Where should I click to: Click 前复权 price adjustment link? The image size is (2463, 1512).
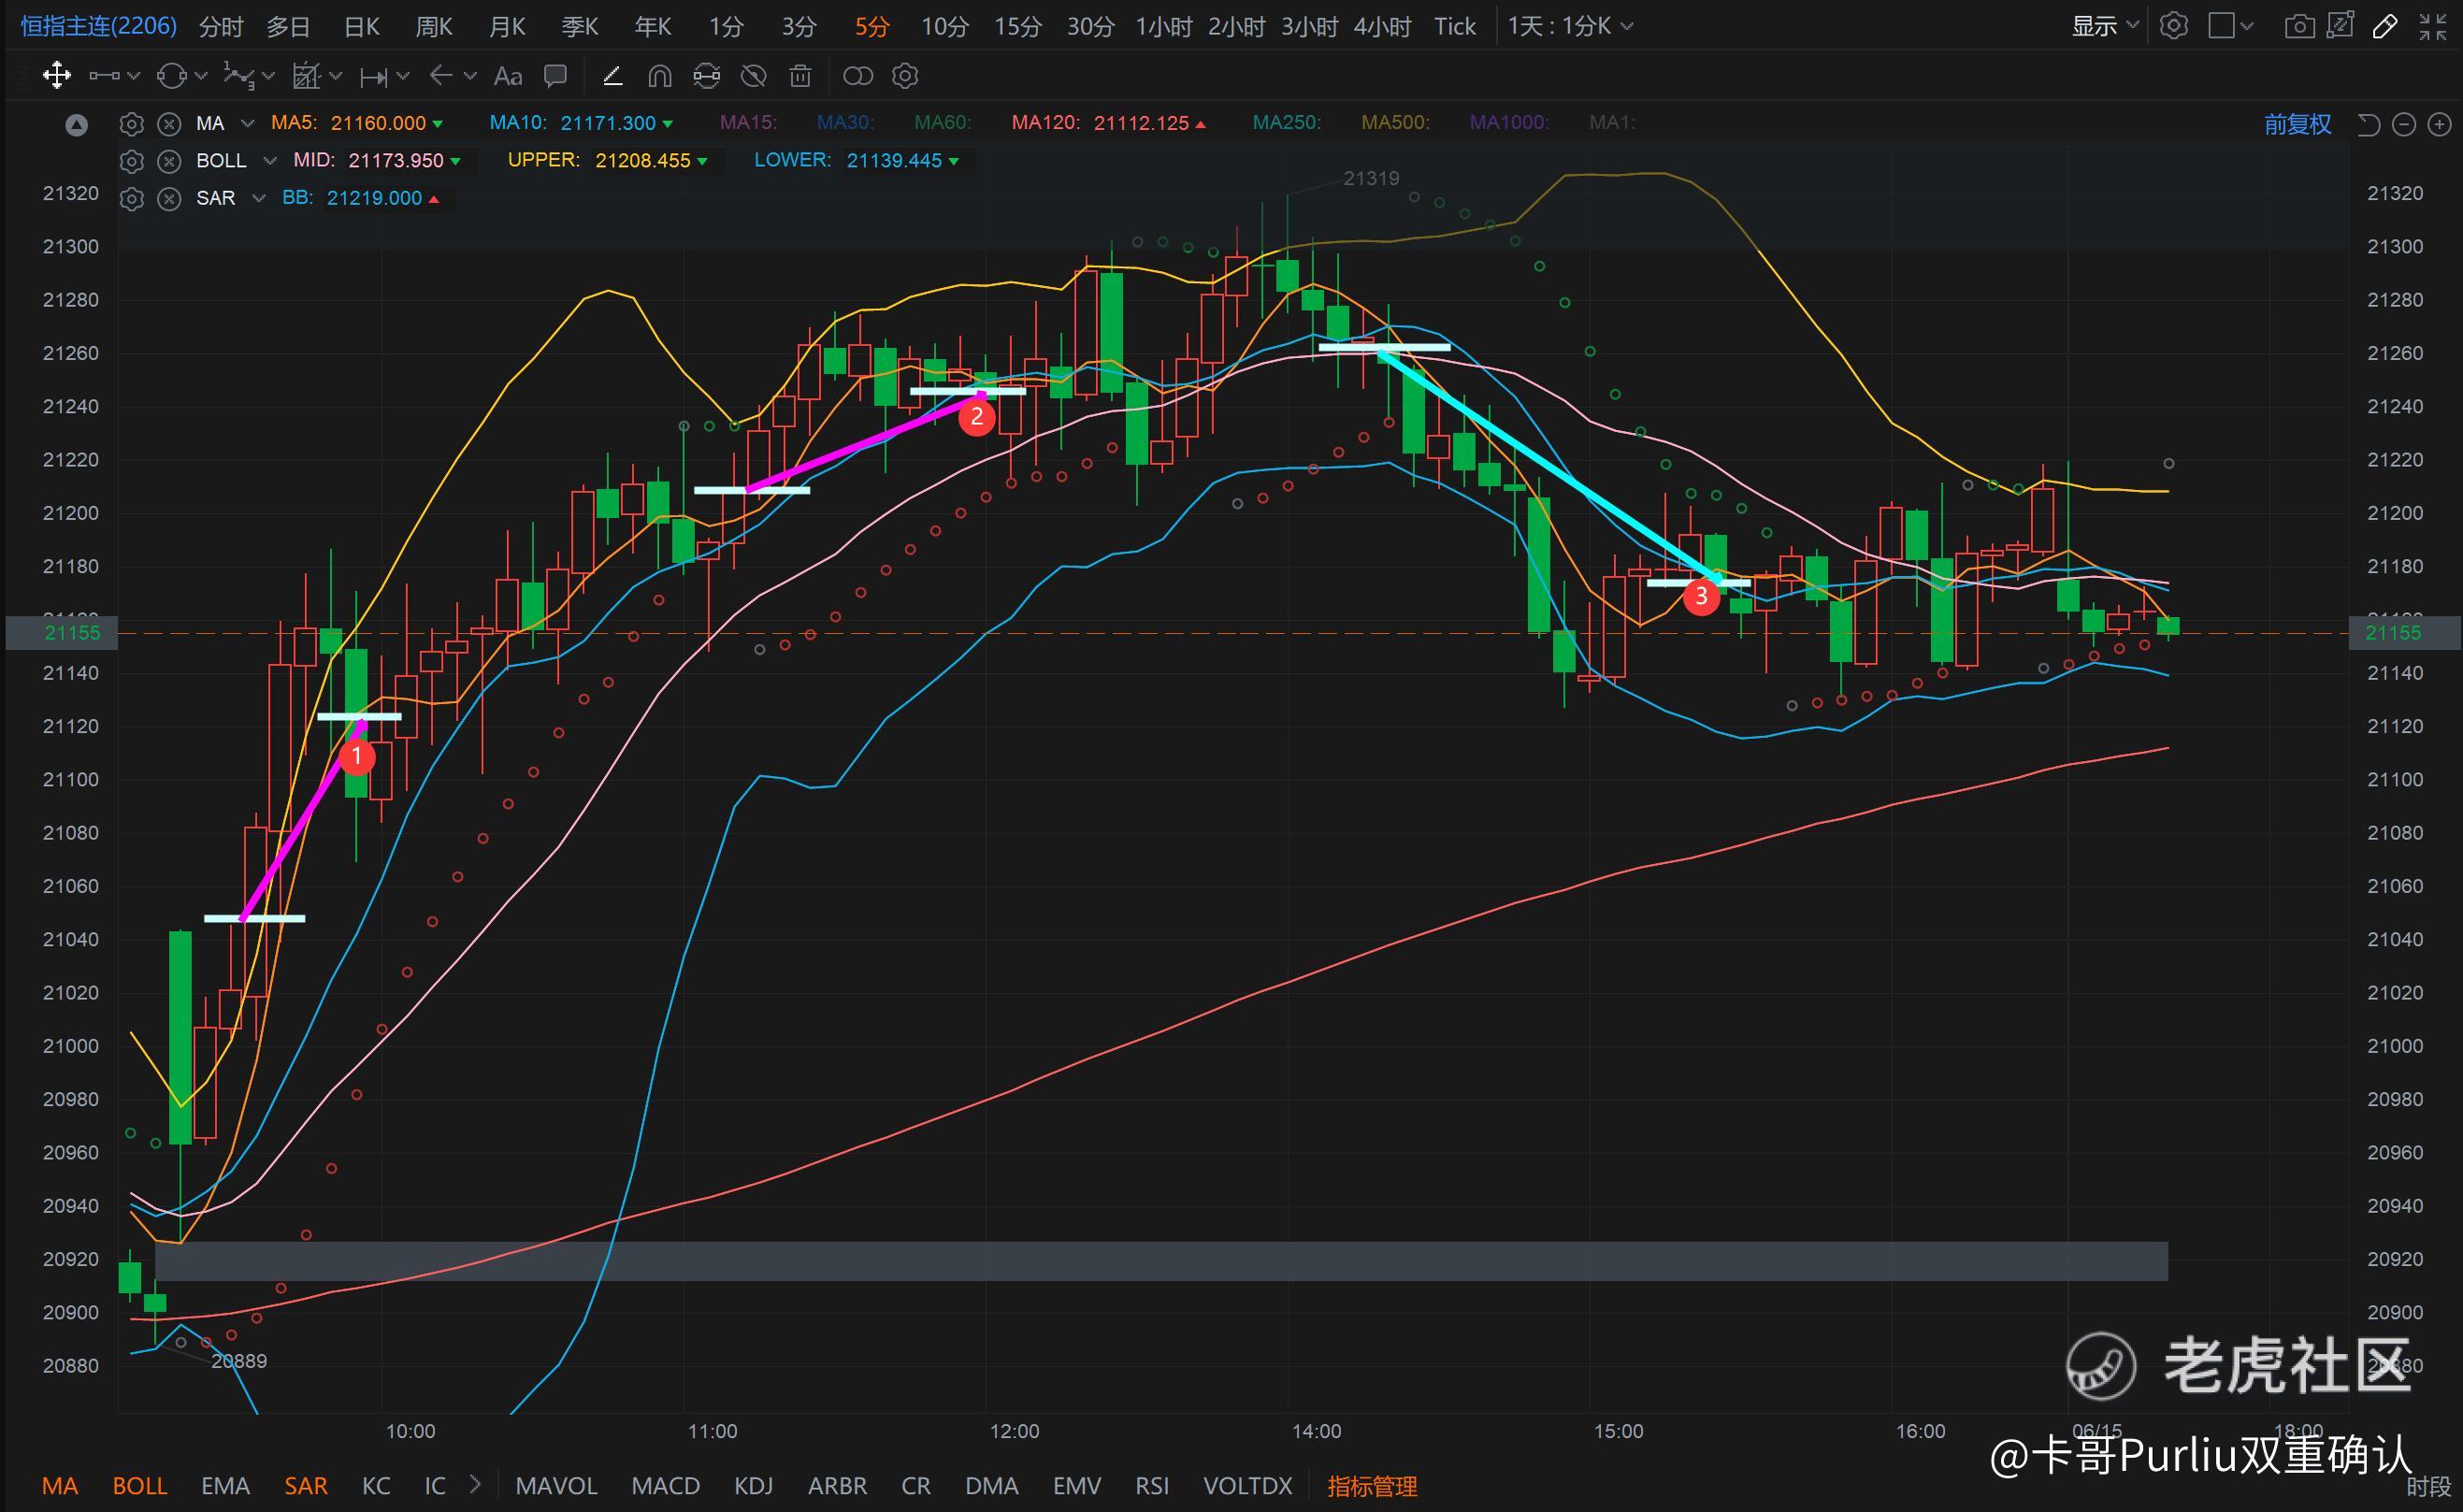[2298, 124]
